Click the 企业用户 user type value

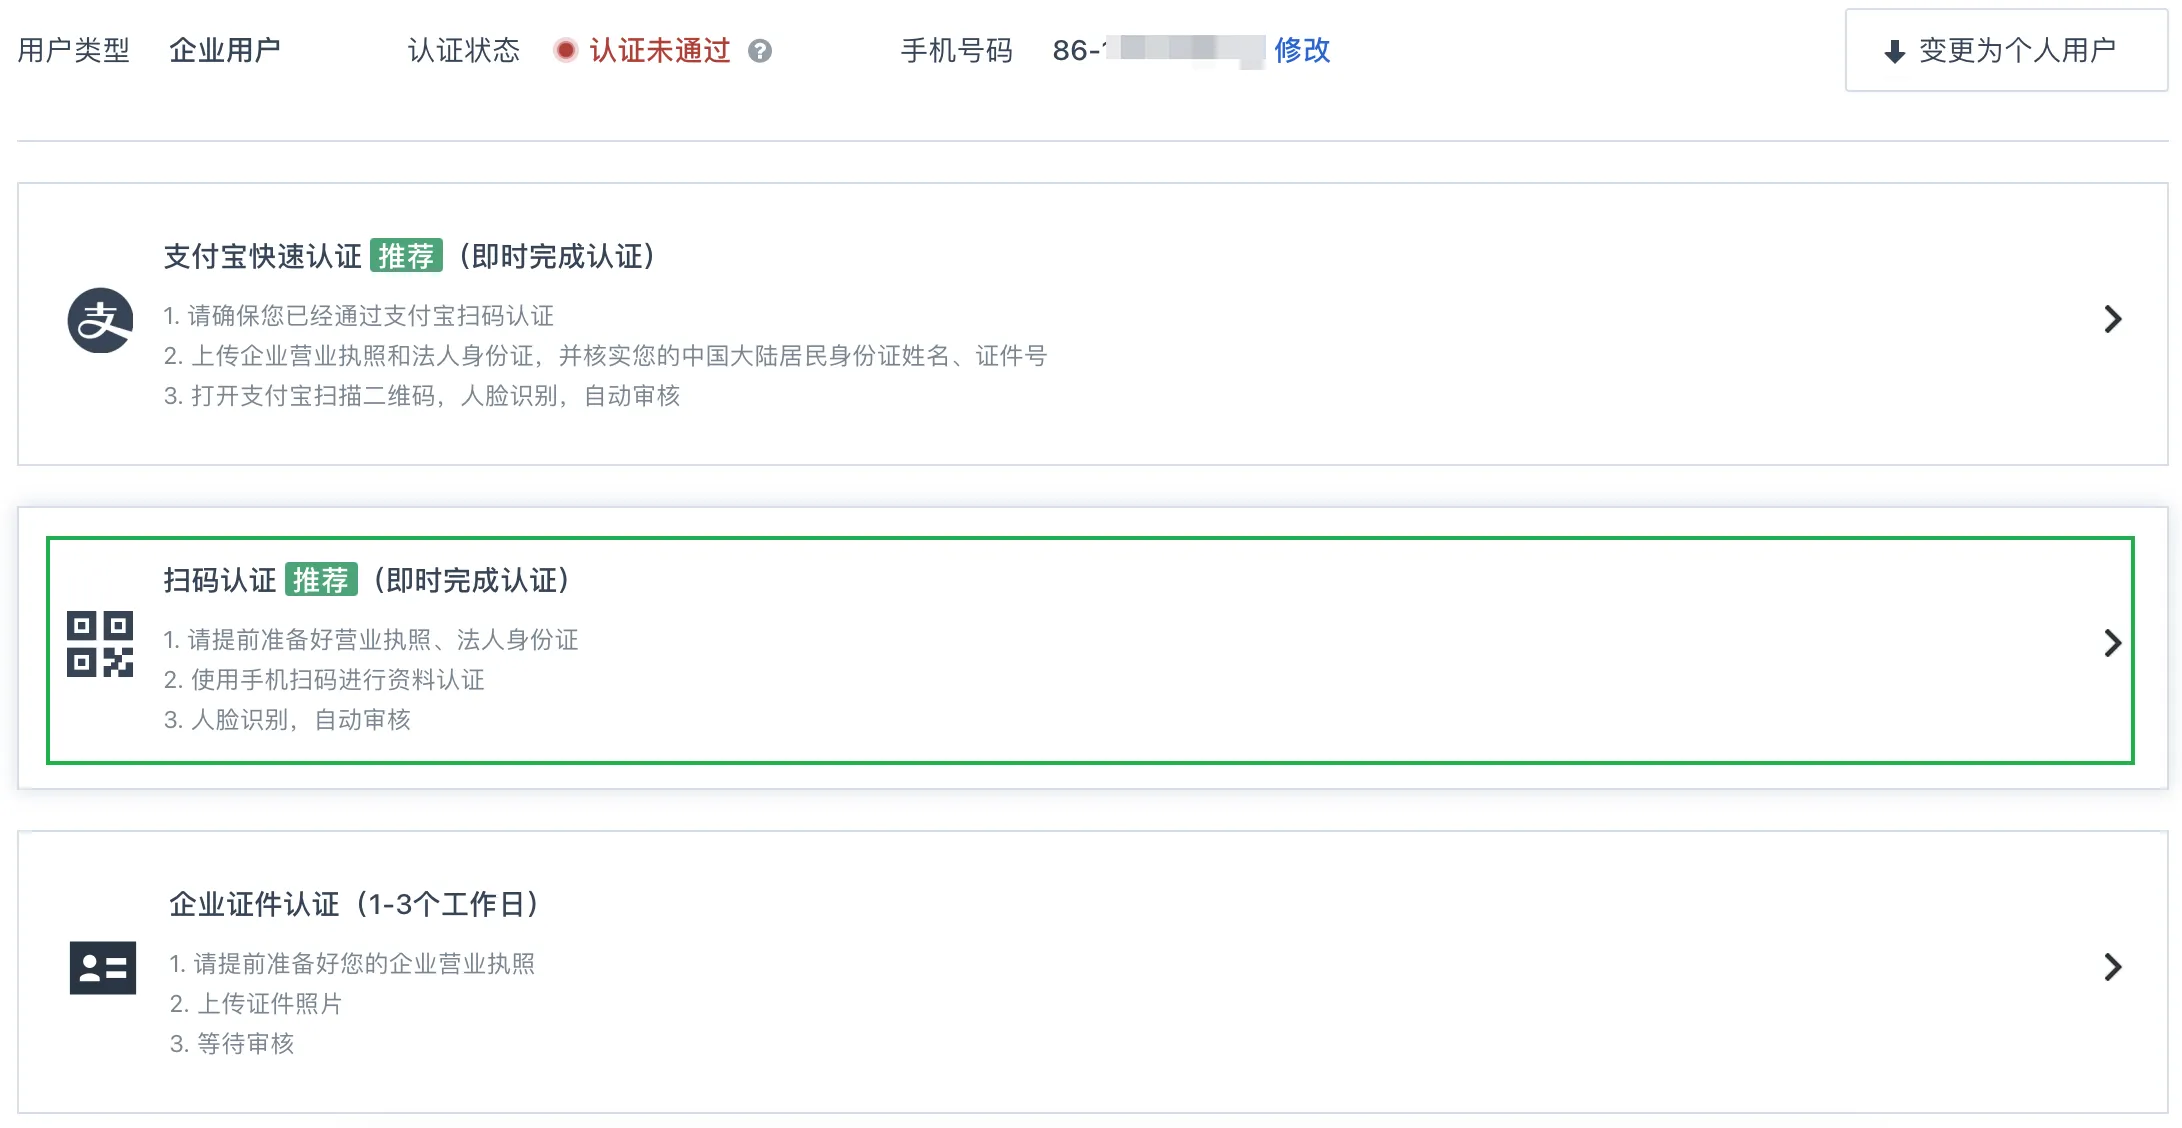pos(225,50)
